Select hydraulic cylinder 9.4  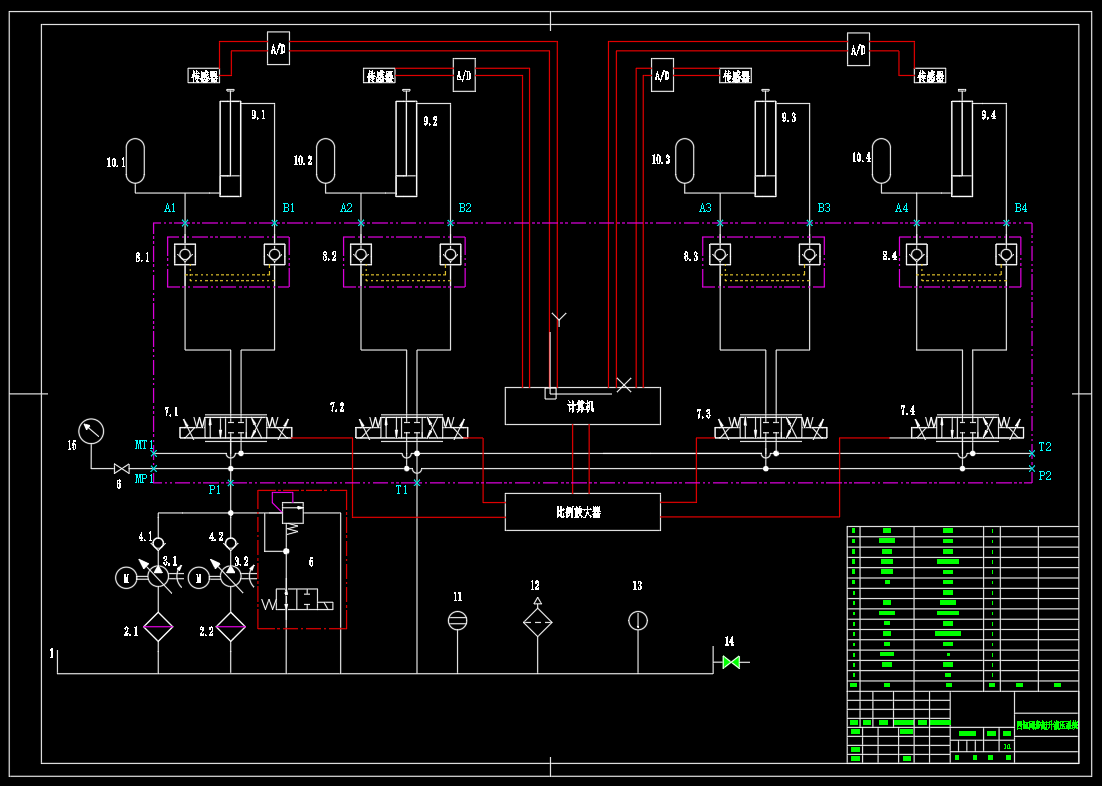tap(962, 143)
